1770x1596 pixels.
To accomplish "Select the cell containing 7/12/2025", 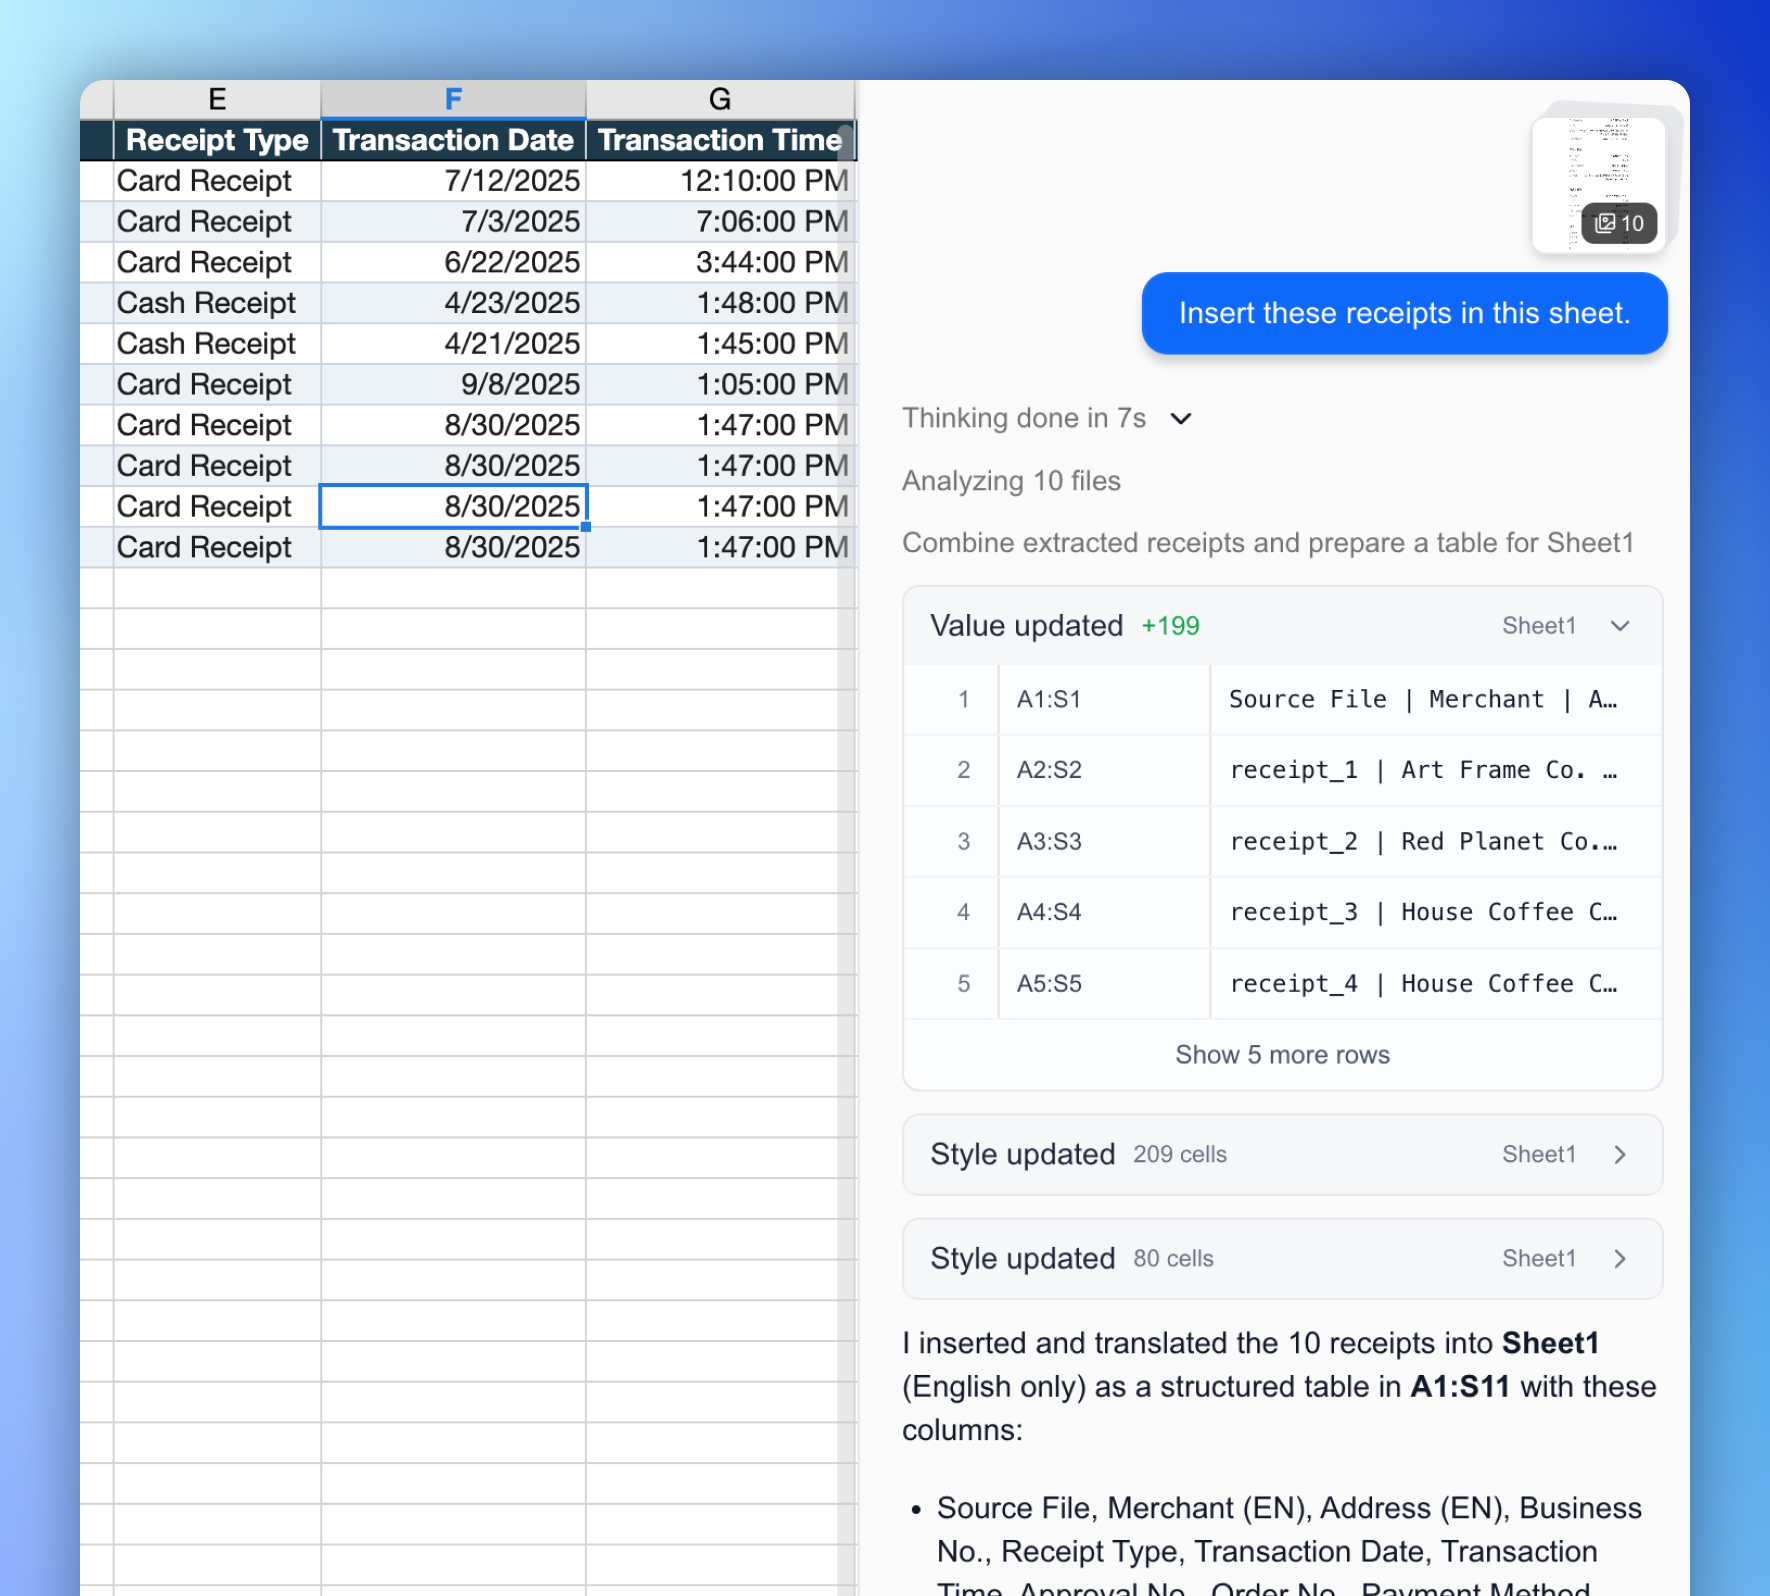I will [512, 181].
